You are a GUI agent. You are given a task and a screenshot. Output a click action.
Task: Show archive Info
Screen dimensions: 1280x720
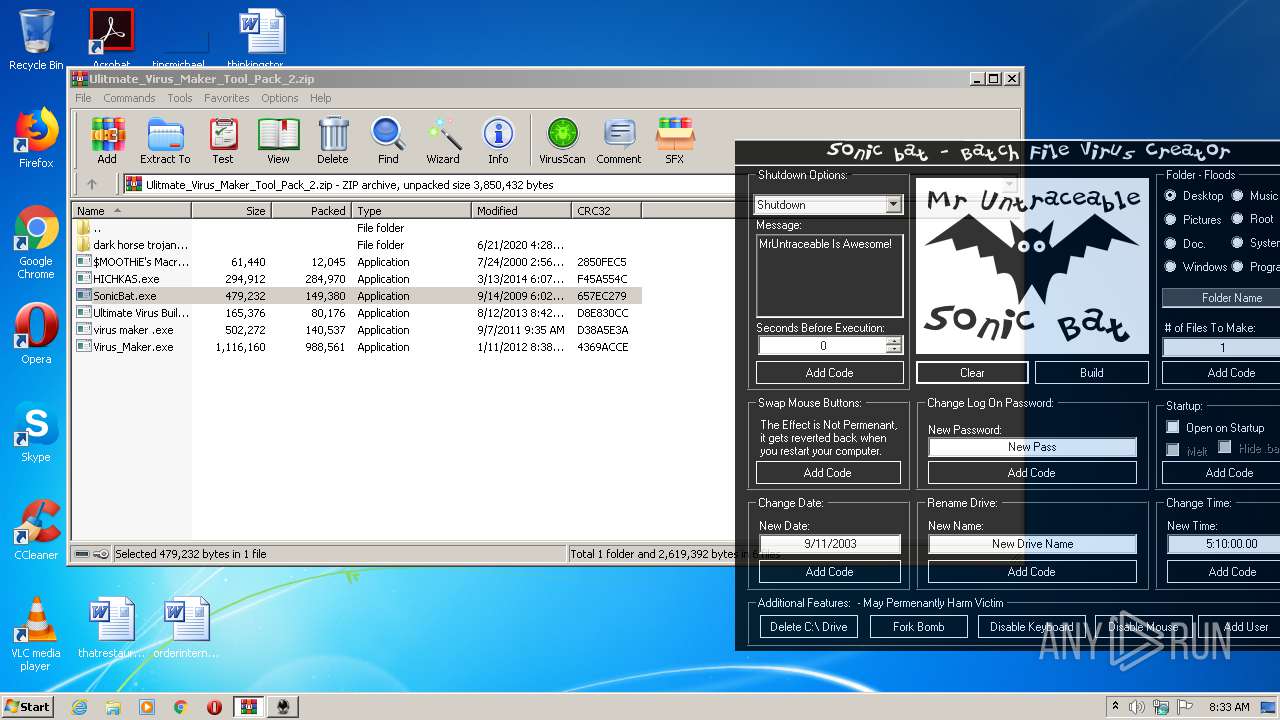[x=498, y=141]
